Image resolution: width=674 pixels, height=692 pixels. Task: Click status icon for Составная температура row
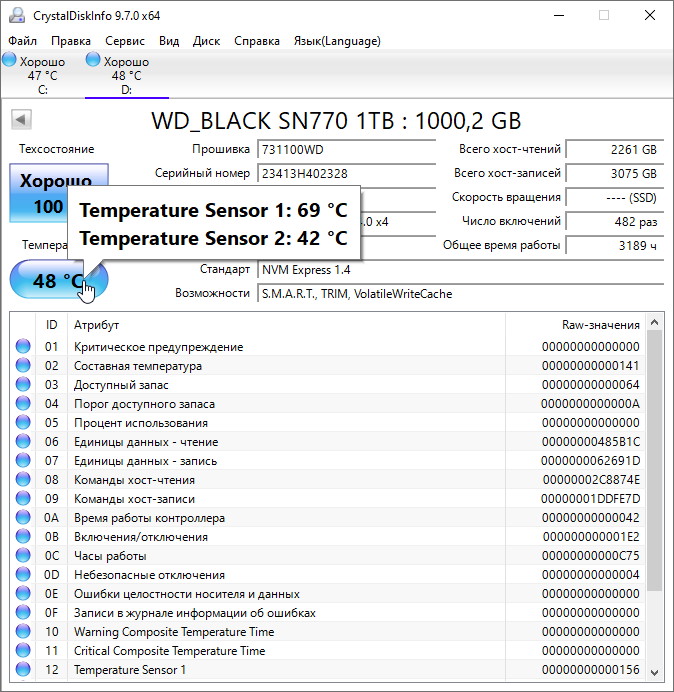click(x=23, y=365)
